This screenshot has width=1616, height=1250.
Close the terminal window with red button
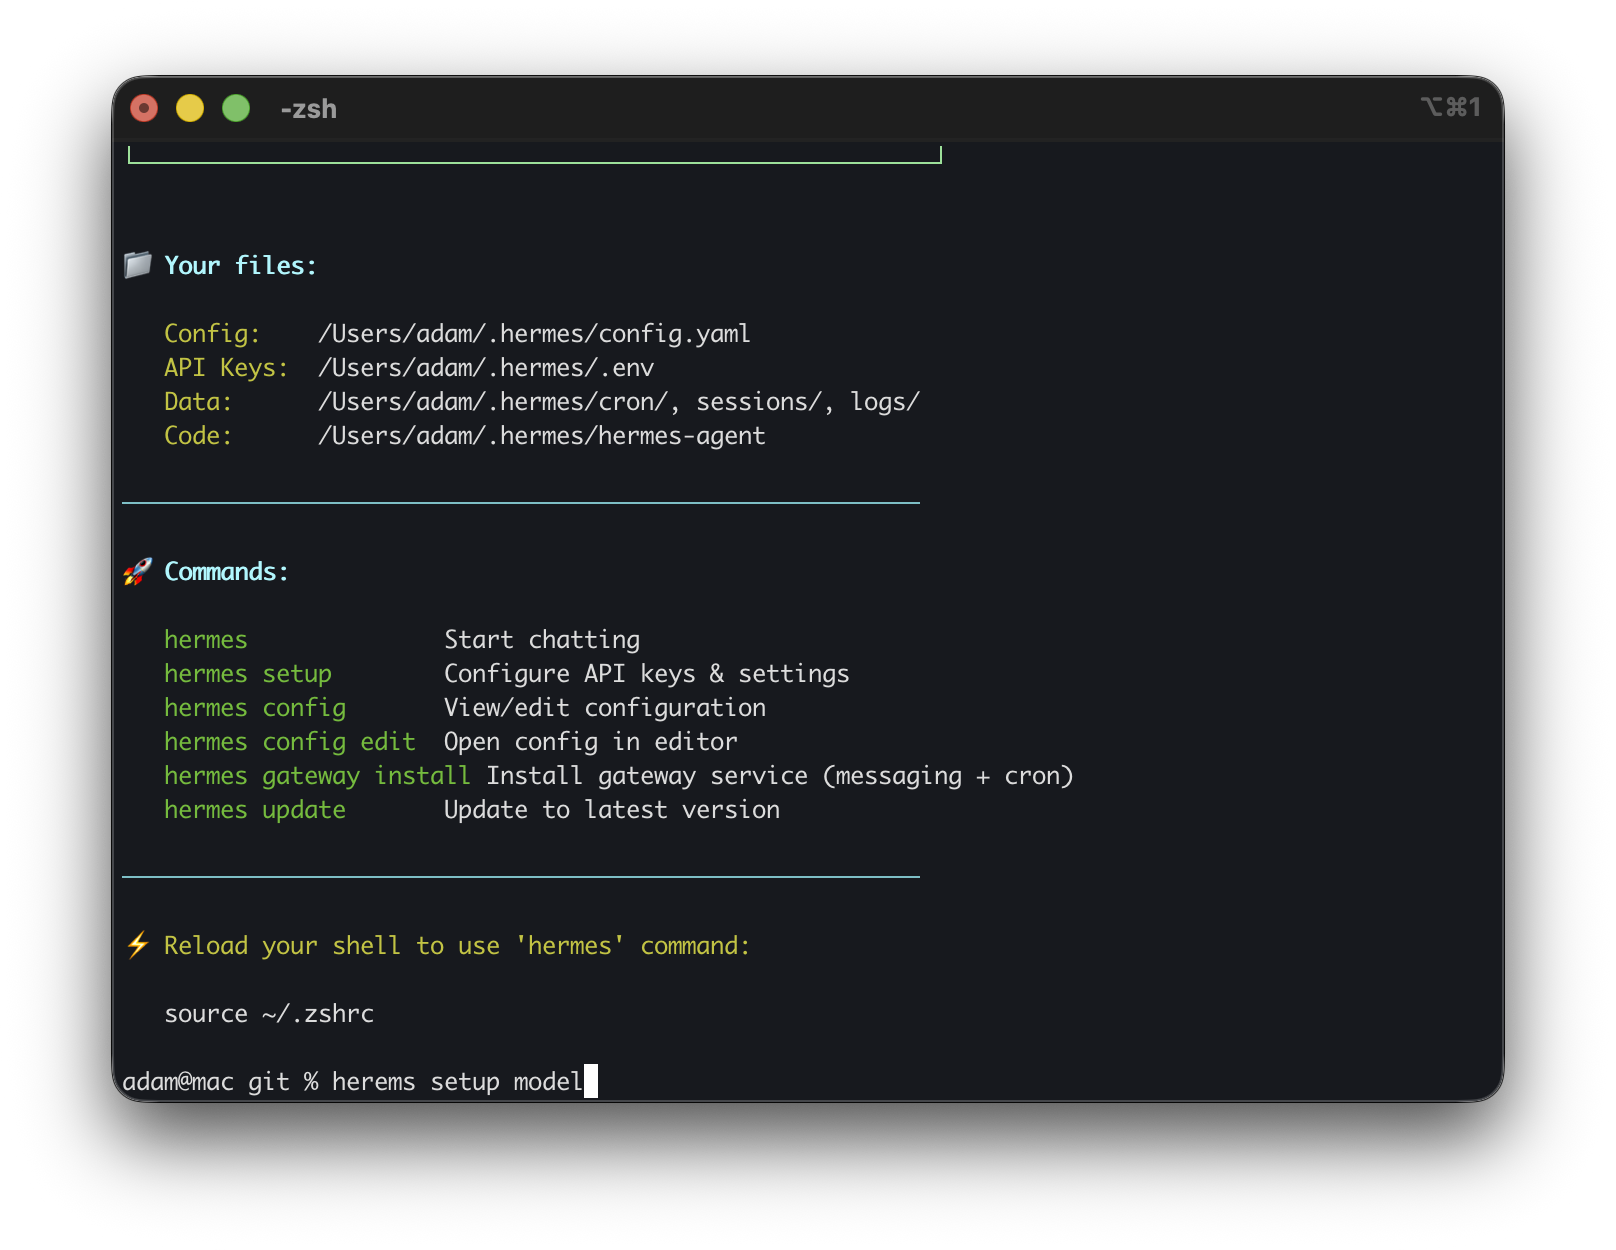[x=144, y=108]
